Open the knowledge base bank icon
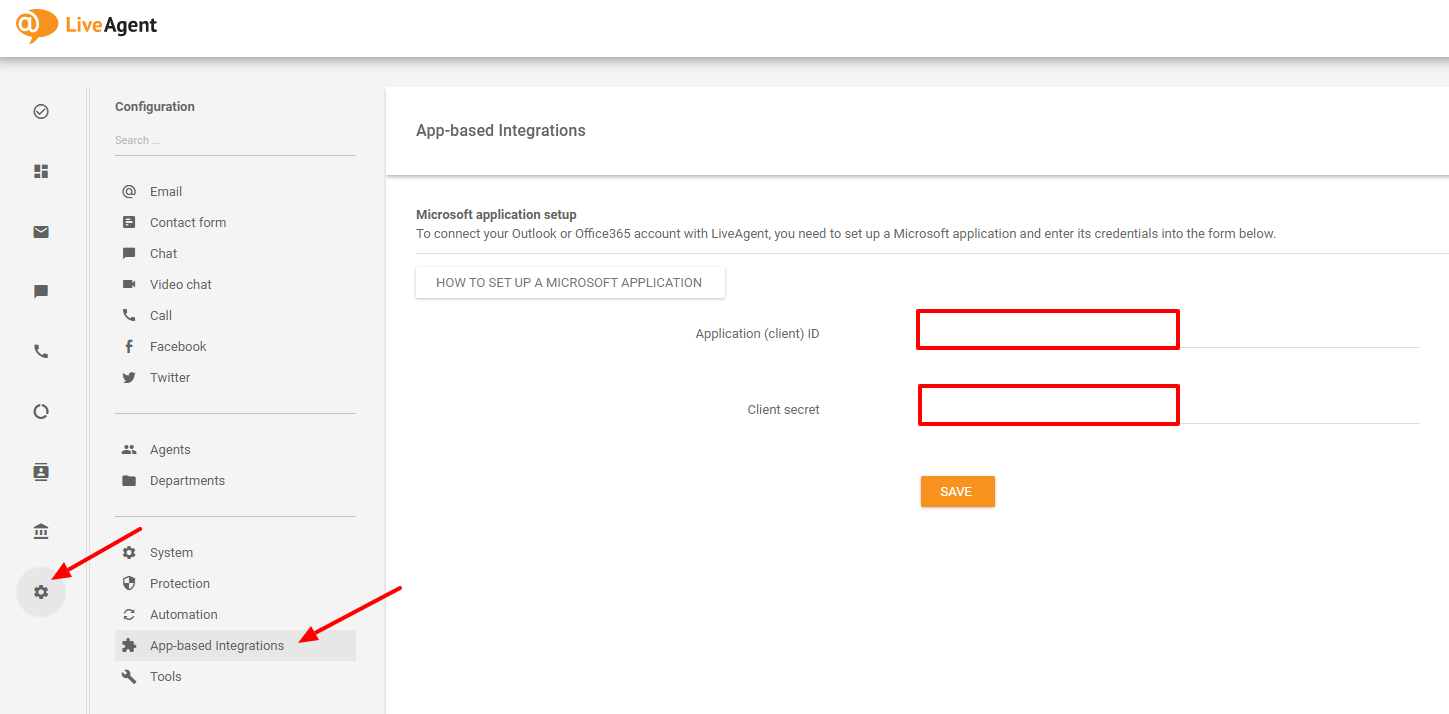Viewport: 1449px width, 714px height. (41, 532)
